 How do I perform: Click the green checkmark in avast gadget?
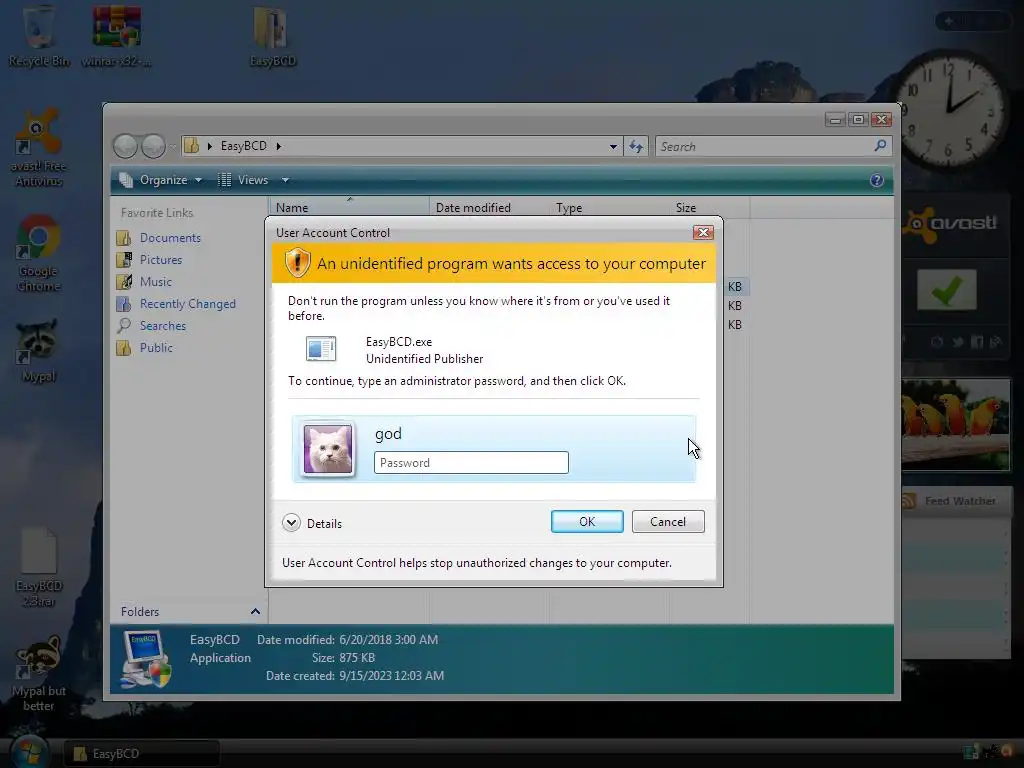coord(947,290)
